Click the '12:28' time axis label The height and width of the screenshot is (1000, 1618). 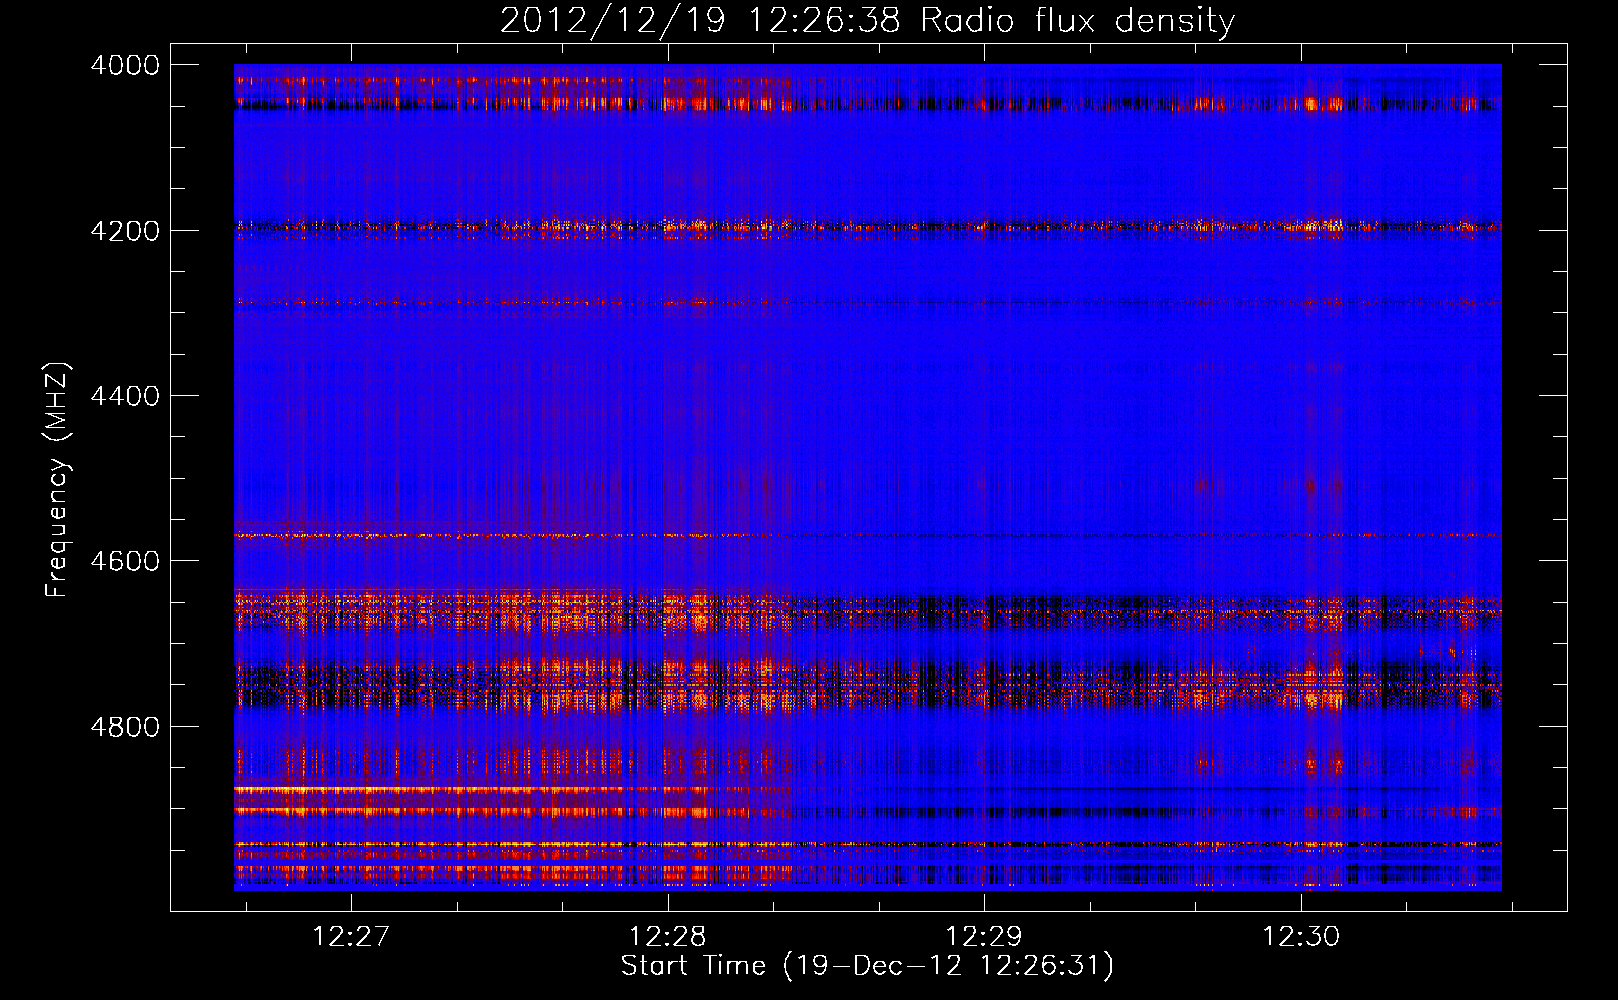pos(667,936)
